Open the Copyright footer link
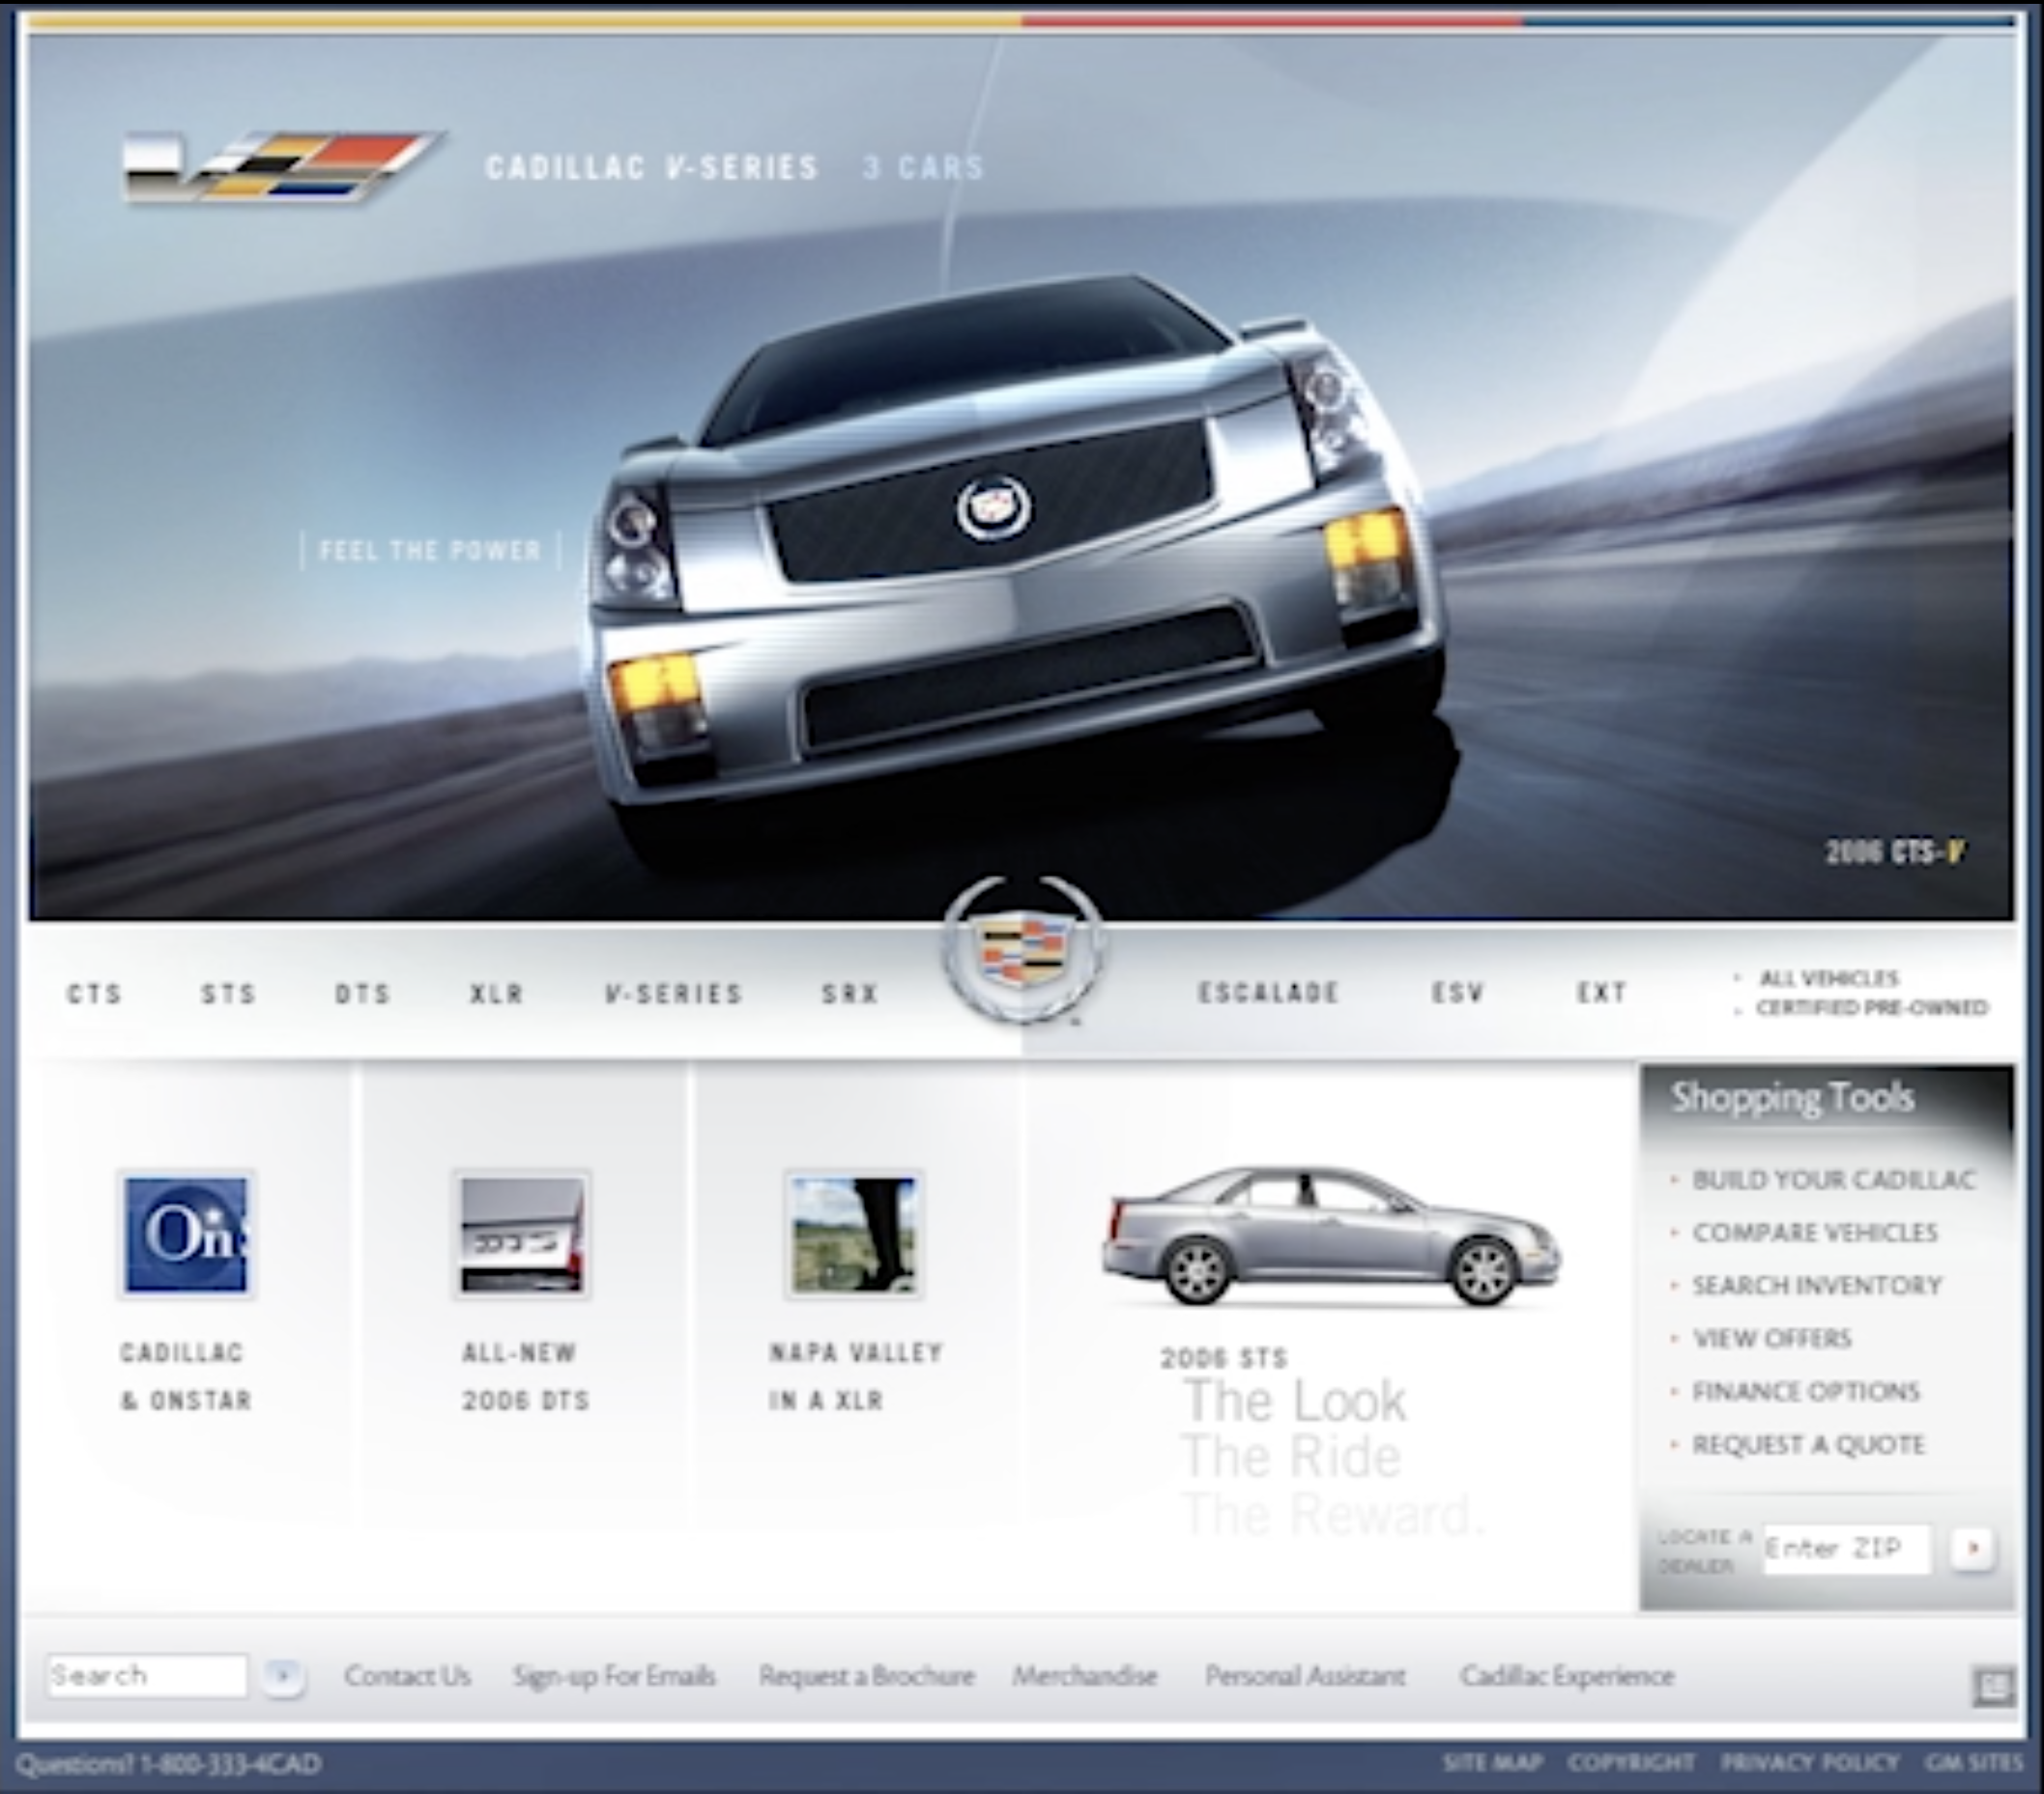The image size is (2044, 1794). tap(1631, 1762)
